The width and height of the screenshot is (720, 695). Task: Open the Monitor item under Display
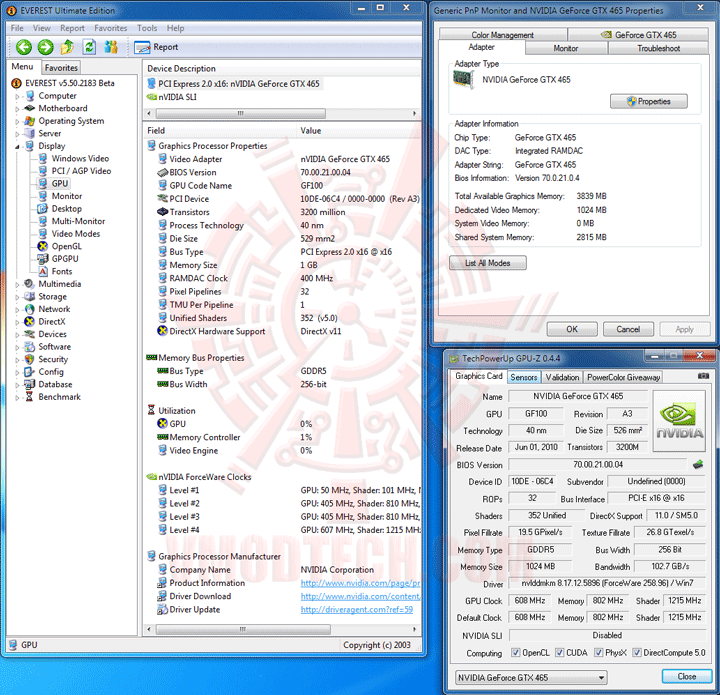tap(60, 196)
